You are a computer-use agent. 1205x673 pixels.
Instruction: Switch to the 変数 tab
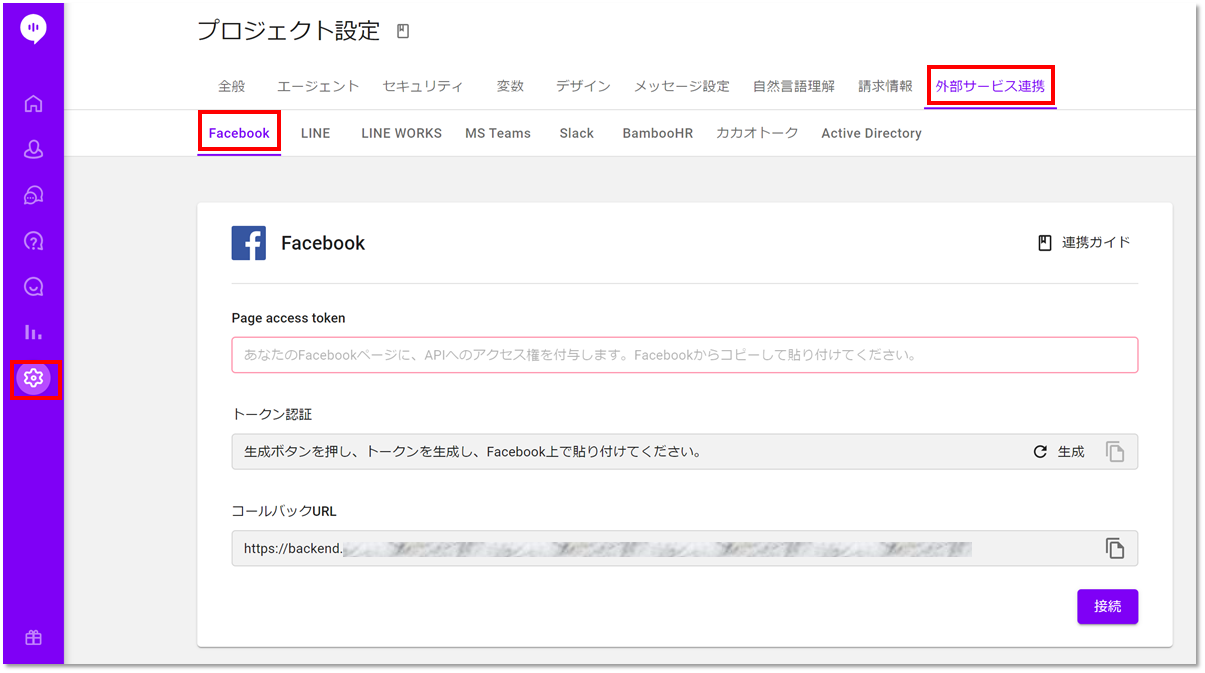click(x=510, y=86)
